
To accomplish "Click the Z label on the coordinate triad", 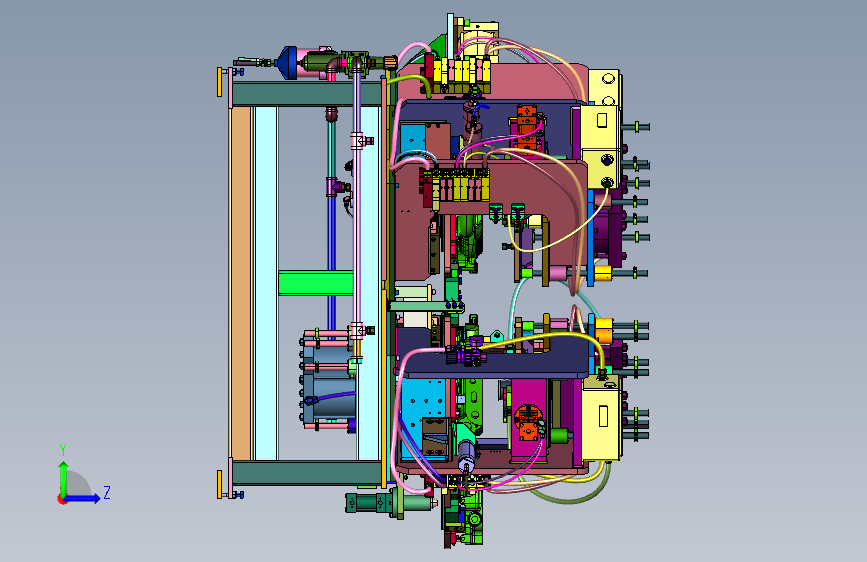I will [107, 492].
